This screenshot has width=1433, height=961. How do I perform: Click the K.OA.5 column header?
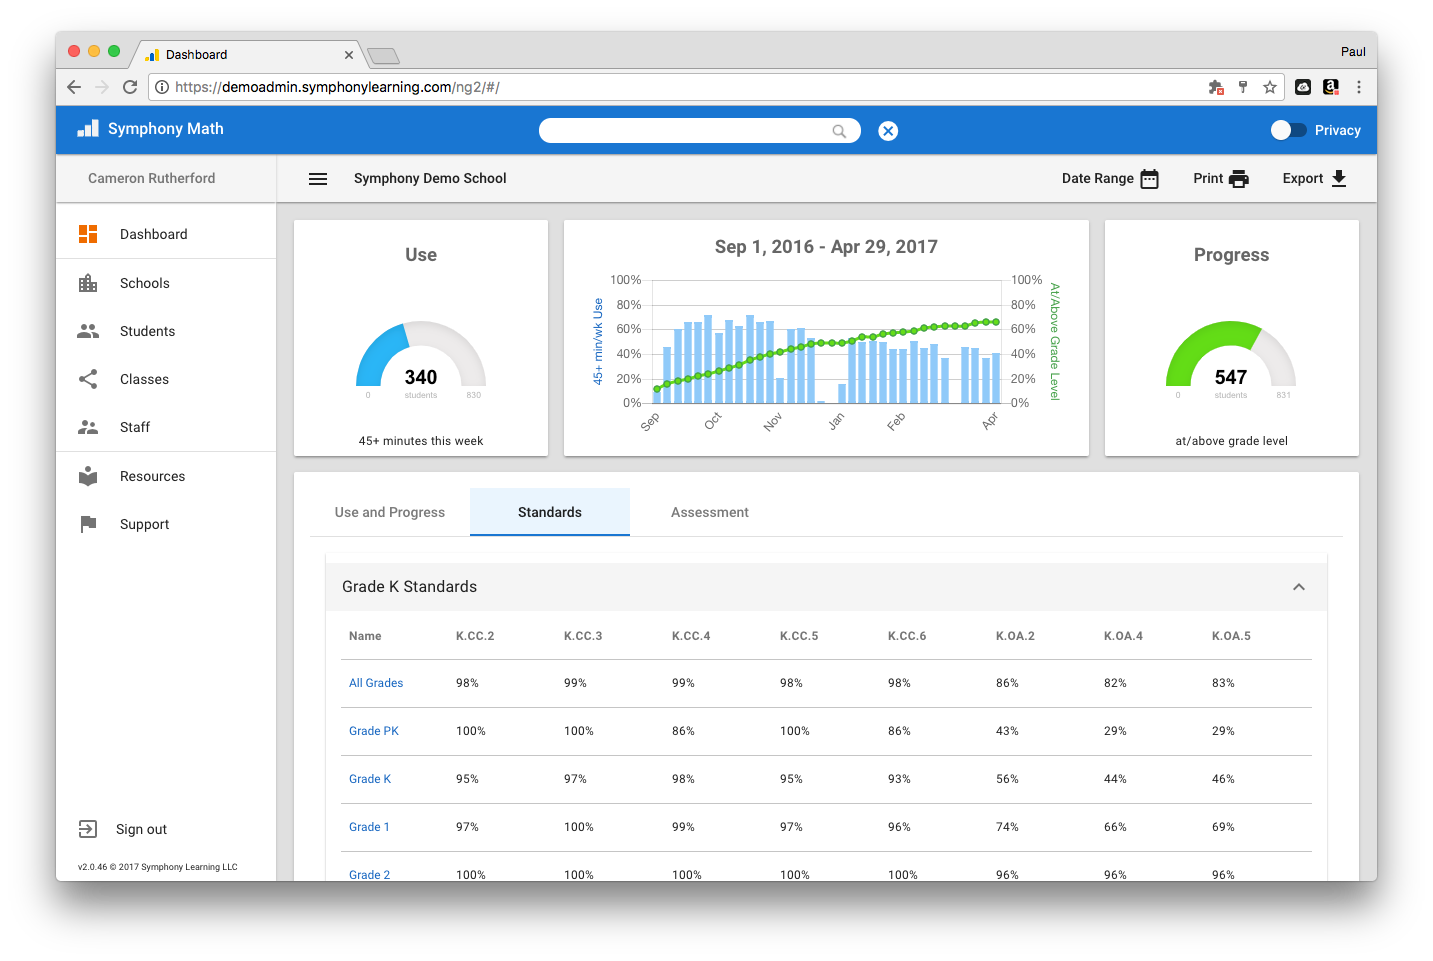1231,636
